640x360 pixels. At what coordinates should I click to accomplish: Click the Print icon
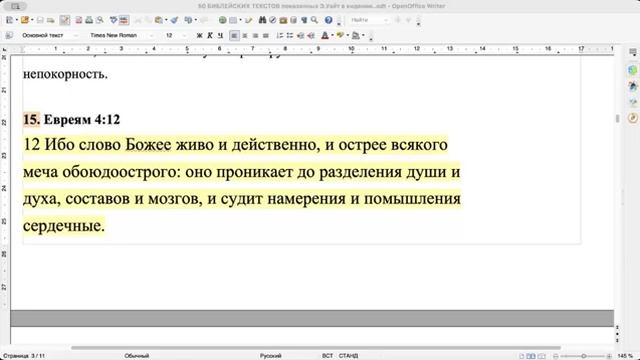coord(89,20)
